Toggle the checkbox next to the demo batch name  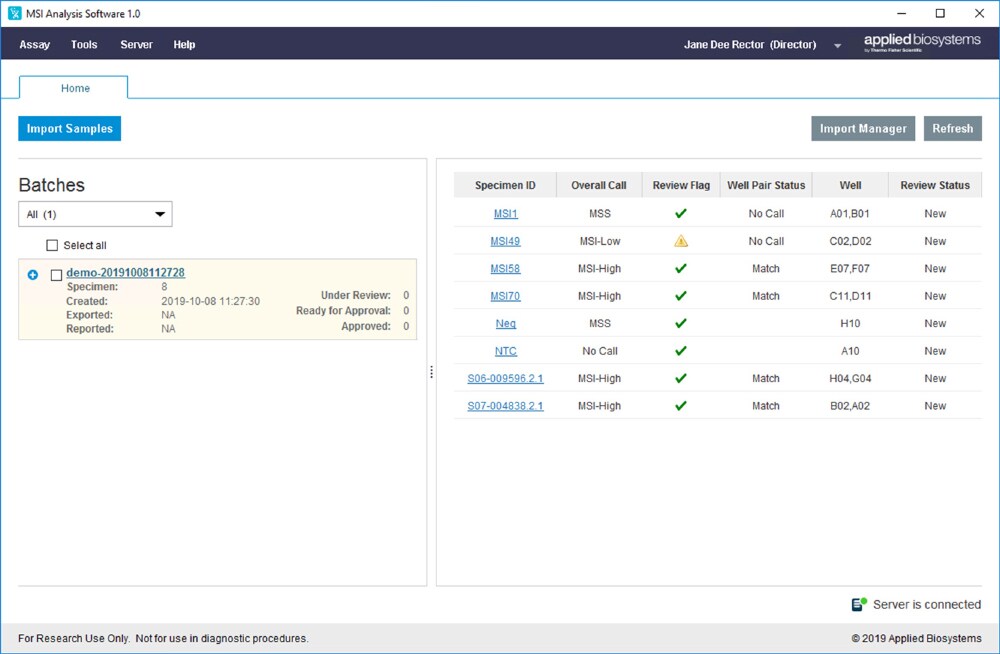(56, 273)
